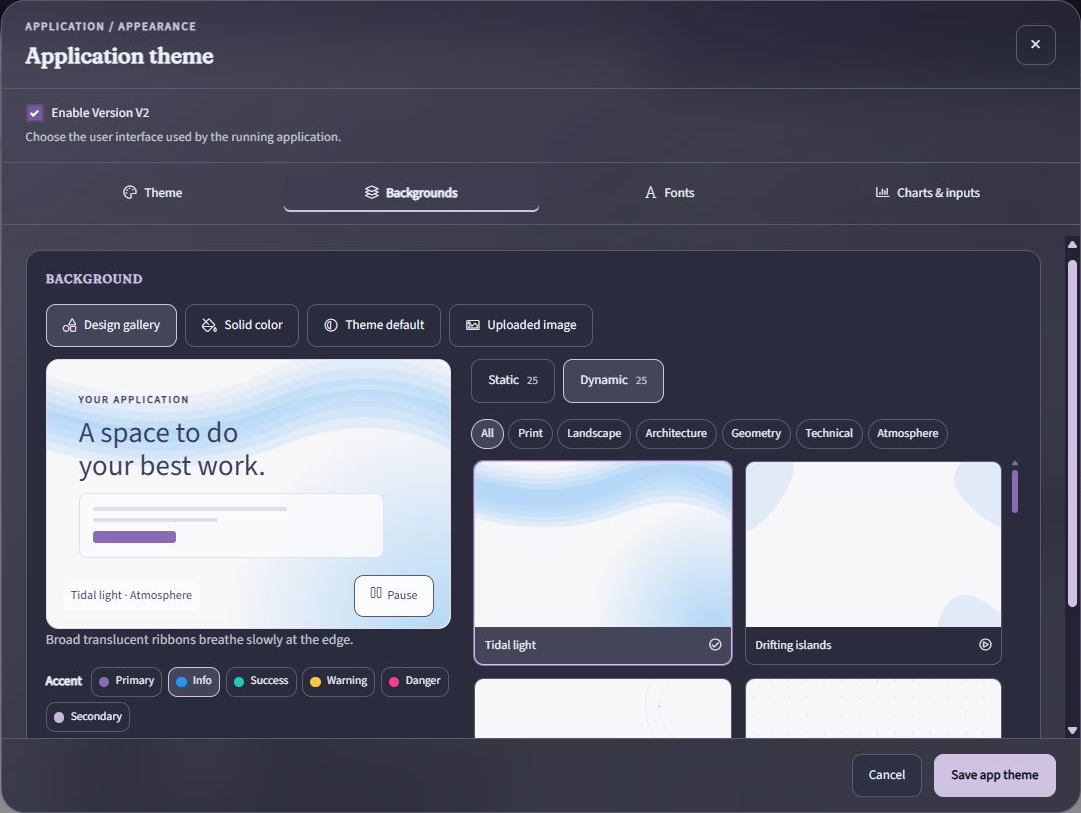1081x813 pixels.
Task: Click the contrast circle icon in Theme default
Action: tap(331, 325)
